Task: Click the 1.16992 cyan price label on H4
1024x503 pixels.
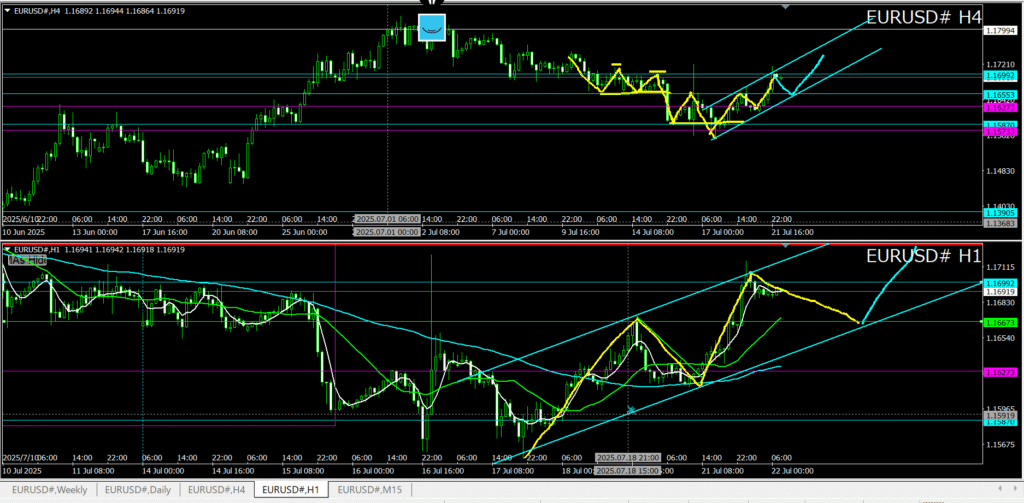Action: point(1001,75)
